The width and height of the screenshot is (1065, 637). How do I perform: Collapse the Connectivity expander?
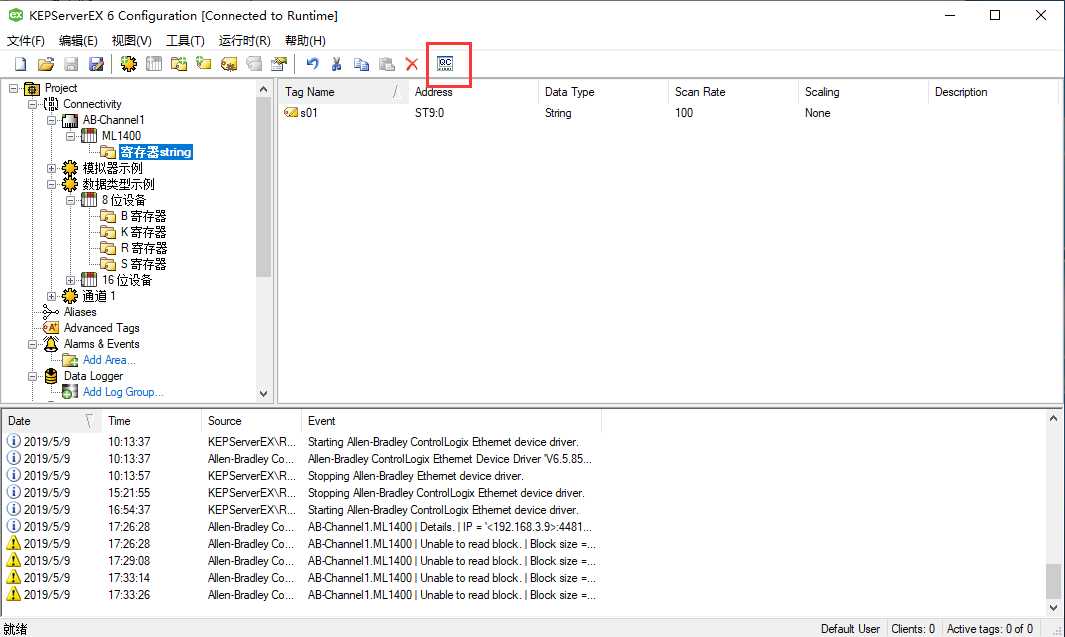pyautogui.click(x=32, y=104)
